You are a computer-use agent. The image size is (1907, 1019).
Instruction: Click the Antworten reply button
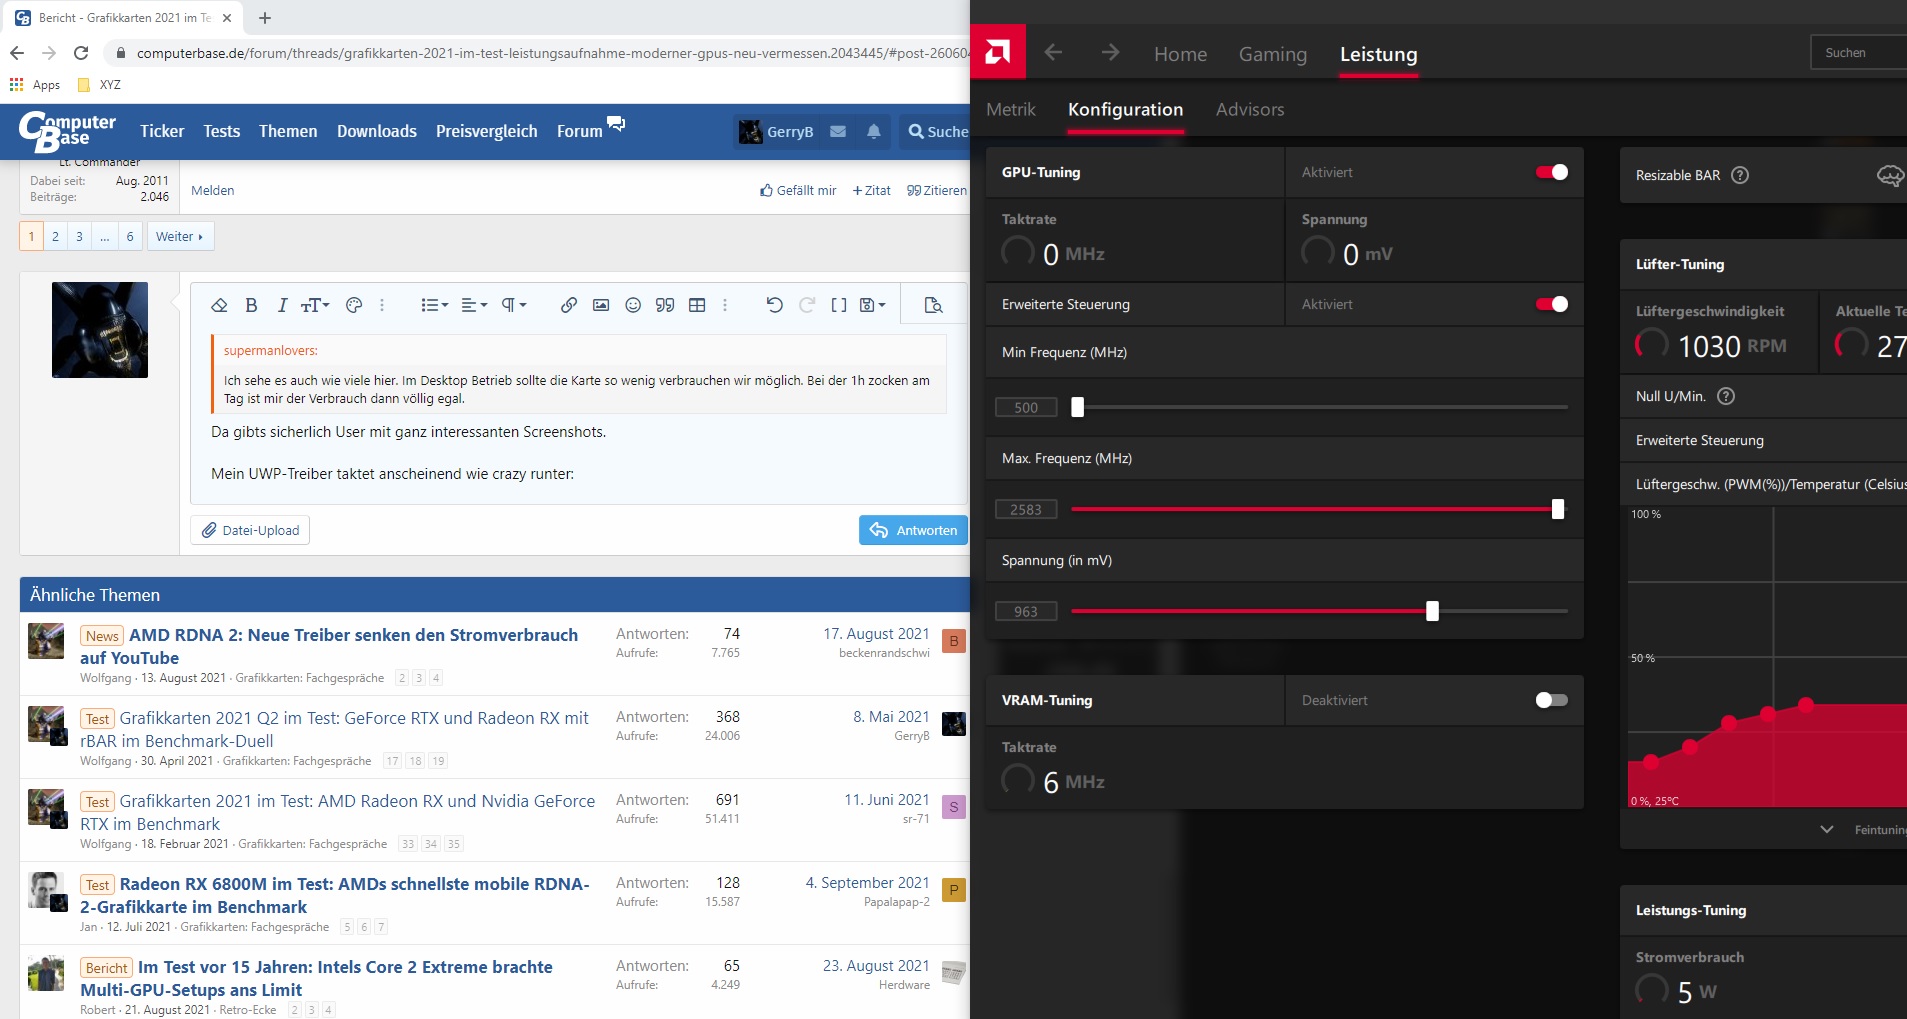913,530
